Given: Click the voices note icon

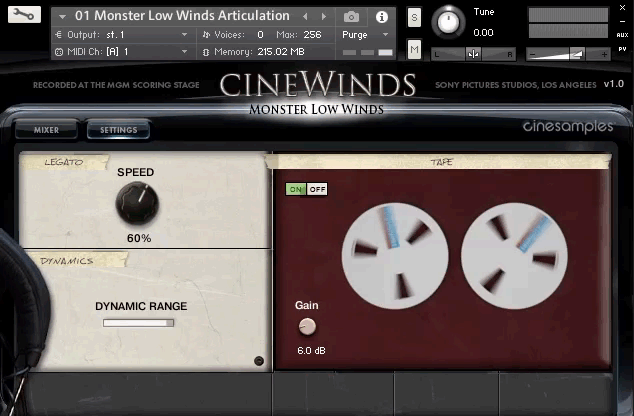Looking at the screenshot, I should pyautogui.click(x=206, y=35).
